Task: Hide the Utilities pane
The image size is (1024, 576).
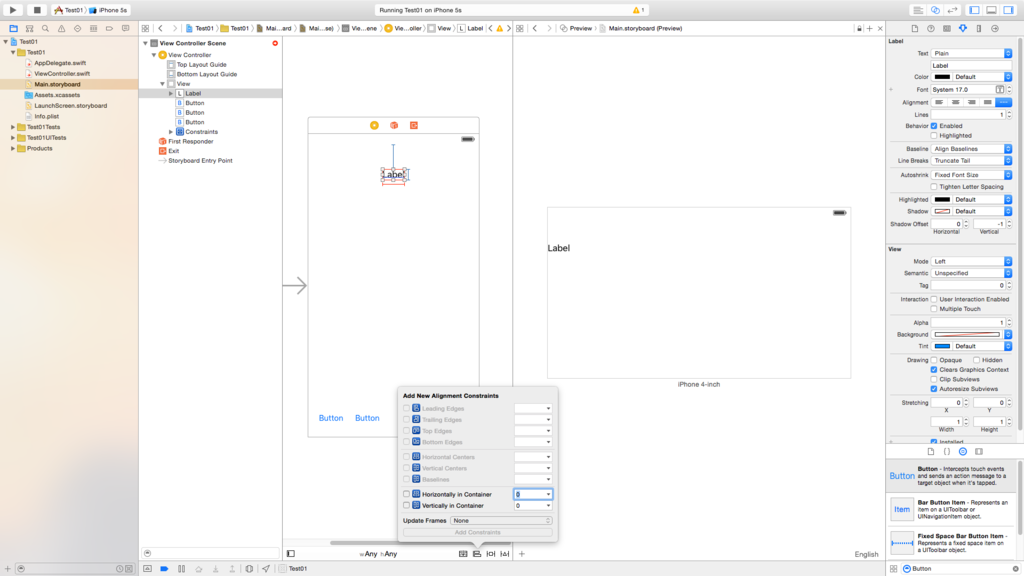Action: (1008, 10)
